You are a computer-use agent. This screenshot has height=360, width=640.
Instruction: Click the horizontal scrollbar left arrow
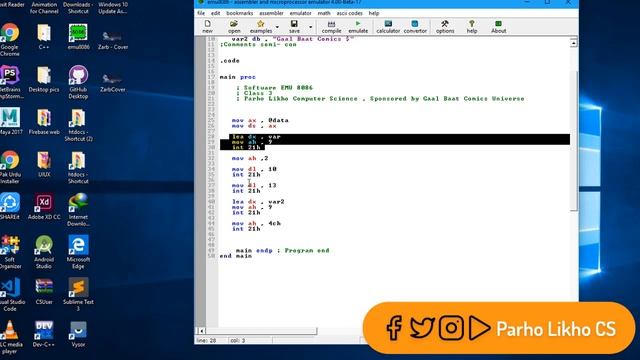coord(201,331)
